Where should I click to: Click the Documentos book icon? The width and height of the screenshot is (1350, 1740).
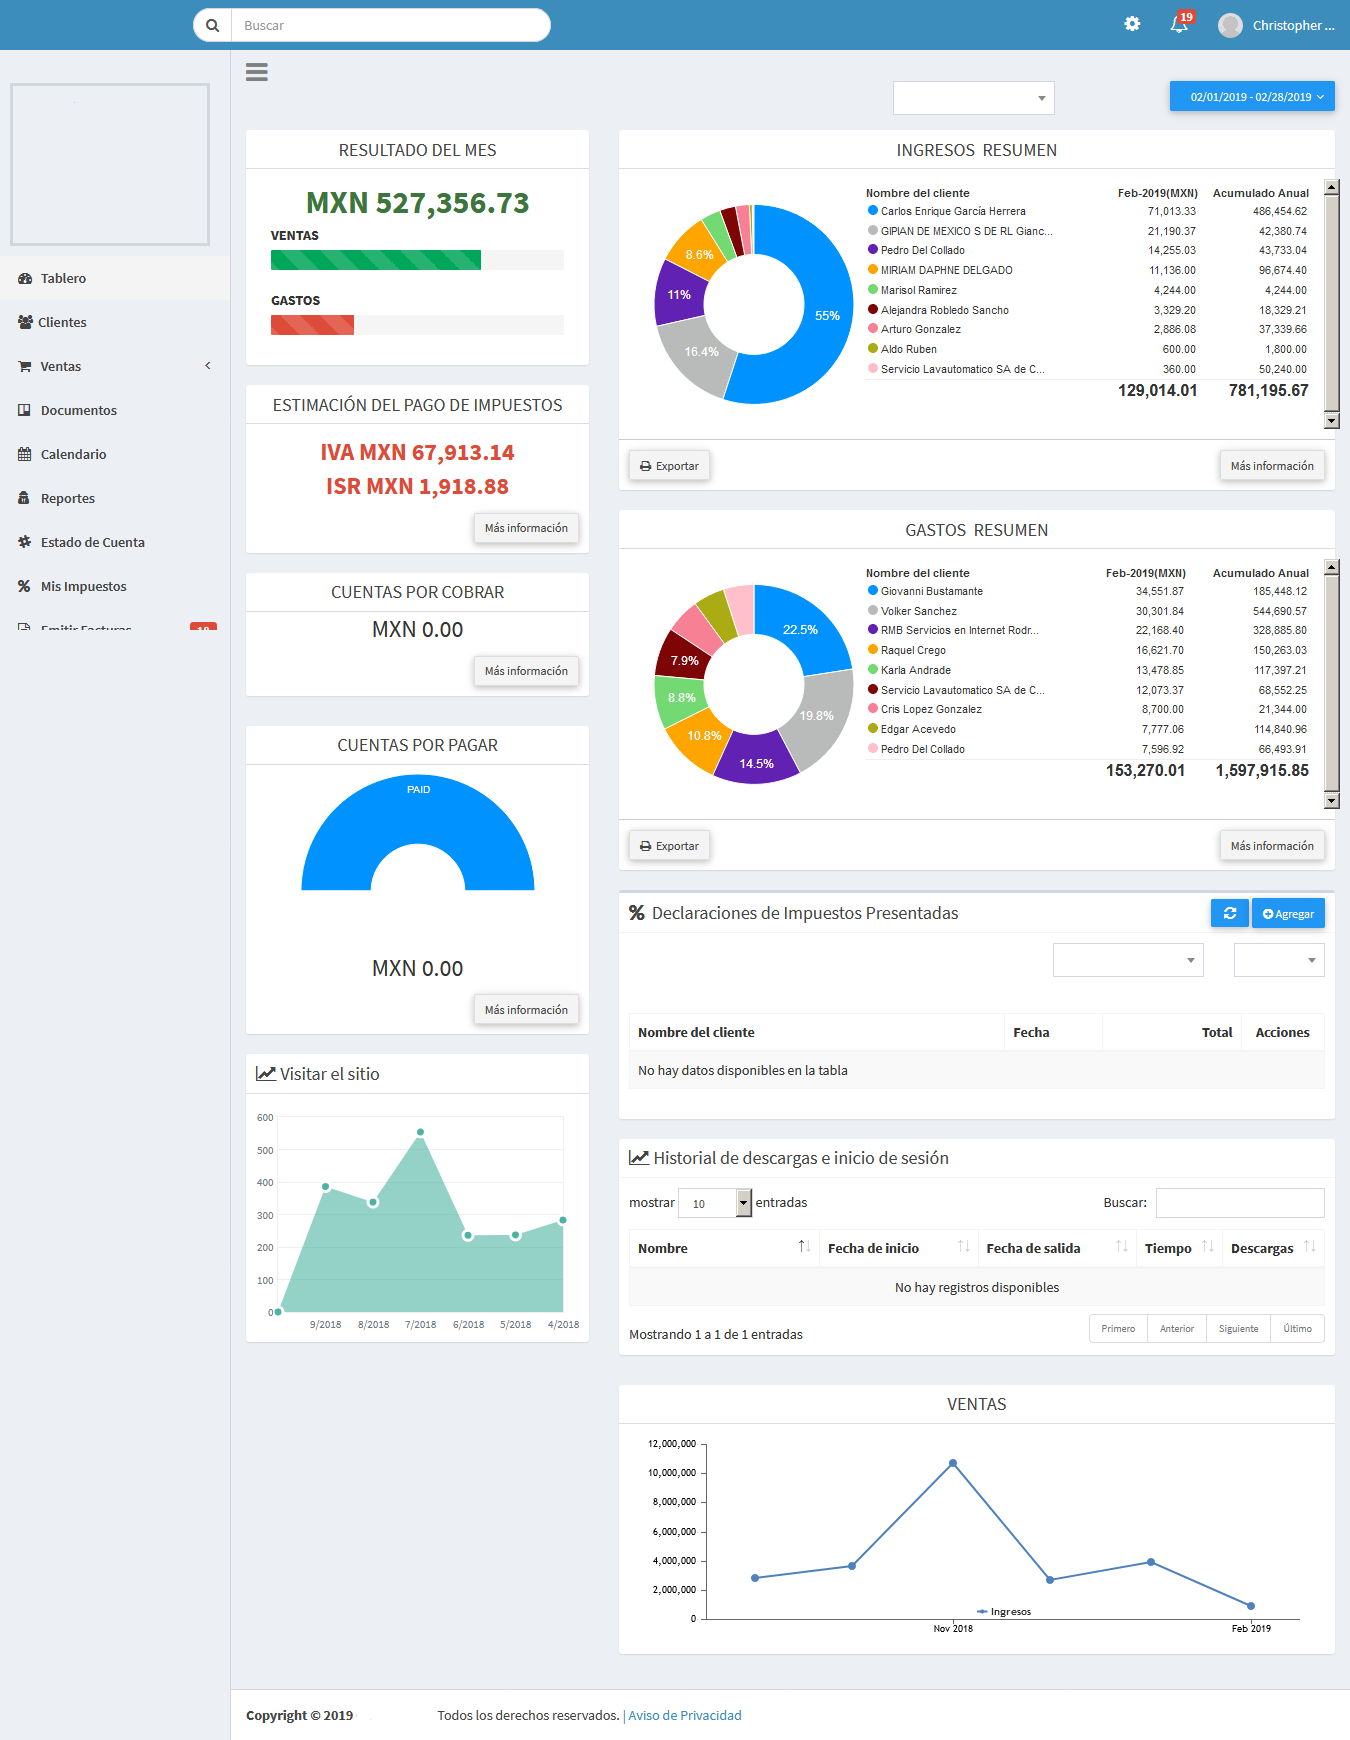click(x=25, y=410)
